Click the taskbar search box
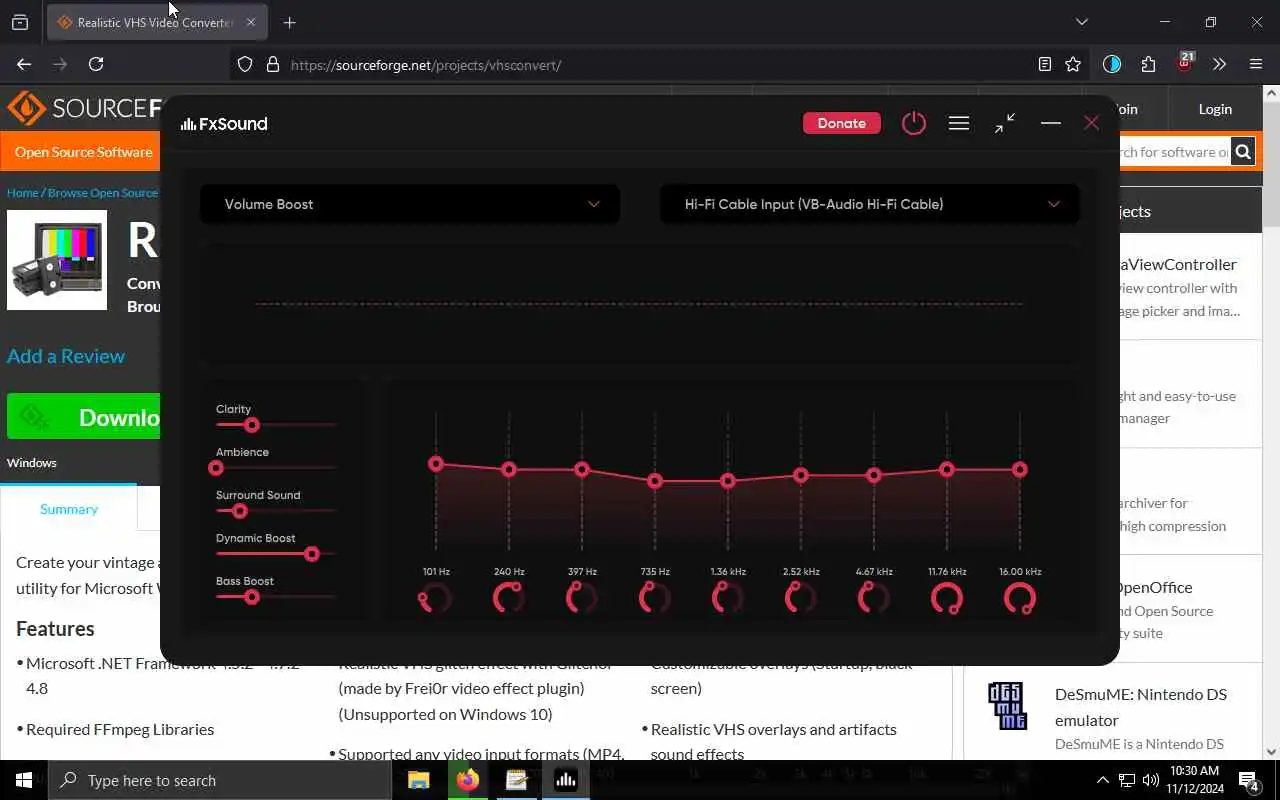This screenshot has width=1280, height=800. tap(220, 780)
